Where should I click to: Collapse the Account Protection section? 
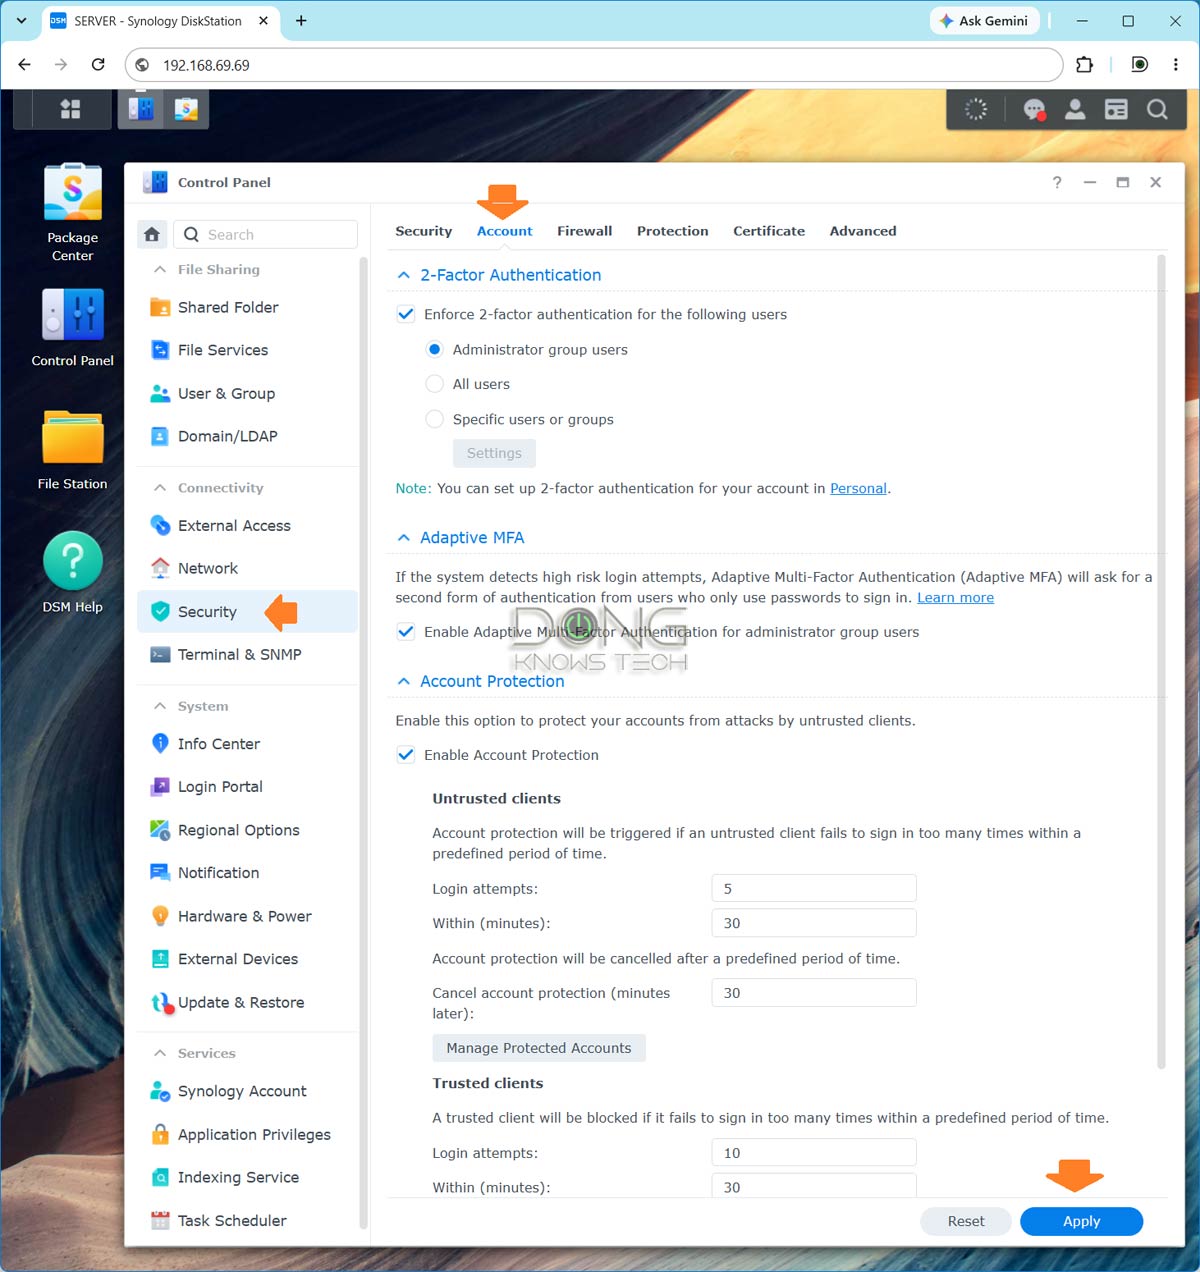pos(404,681)
